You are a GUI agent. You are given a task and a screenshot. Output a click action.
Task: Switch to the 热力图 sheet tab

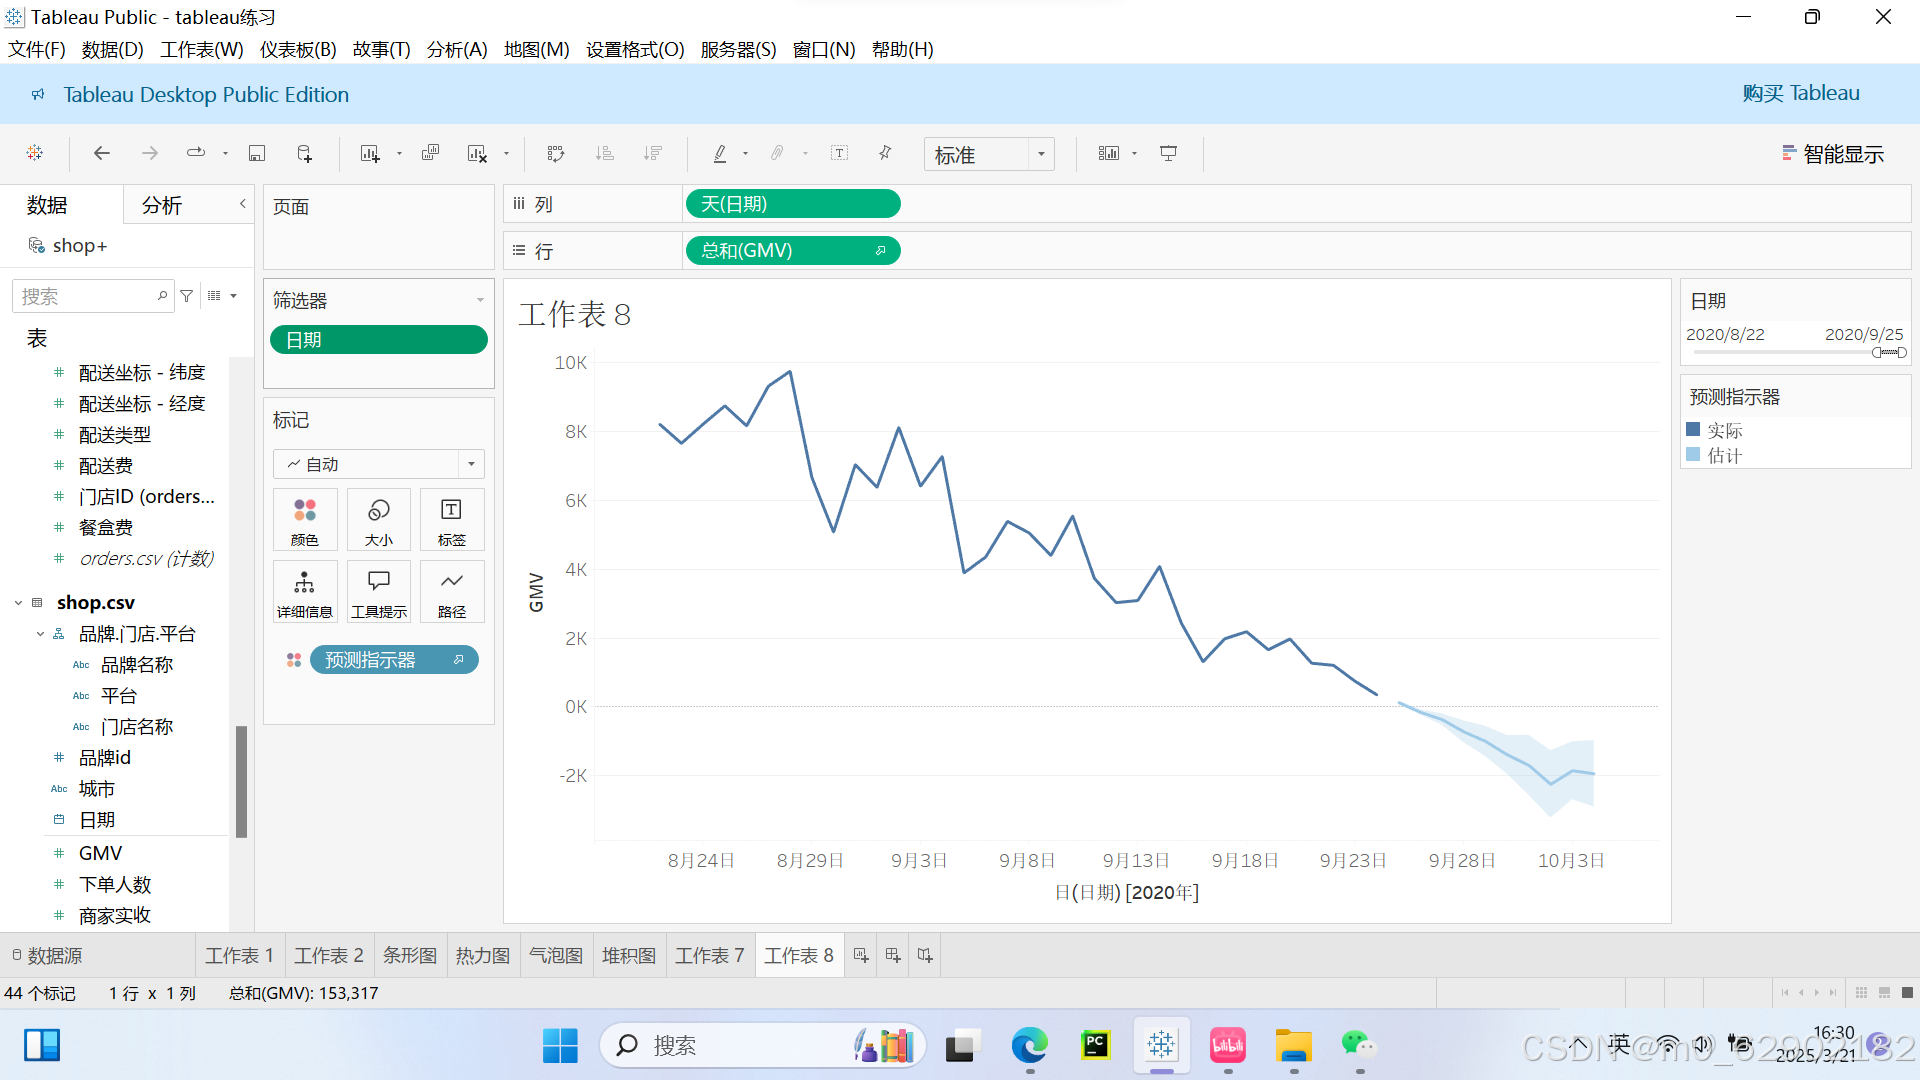tap(483, 955)
